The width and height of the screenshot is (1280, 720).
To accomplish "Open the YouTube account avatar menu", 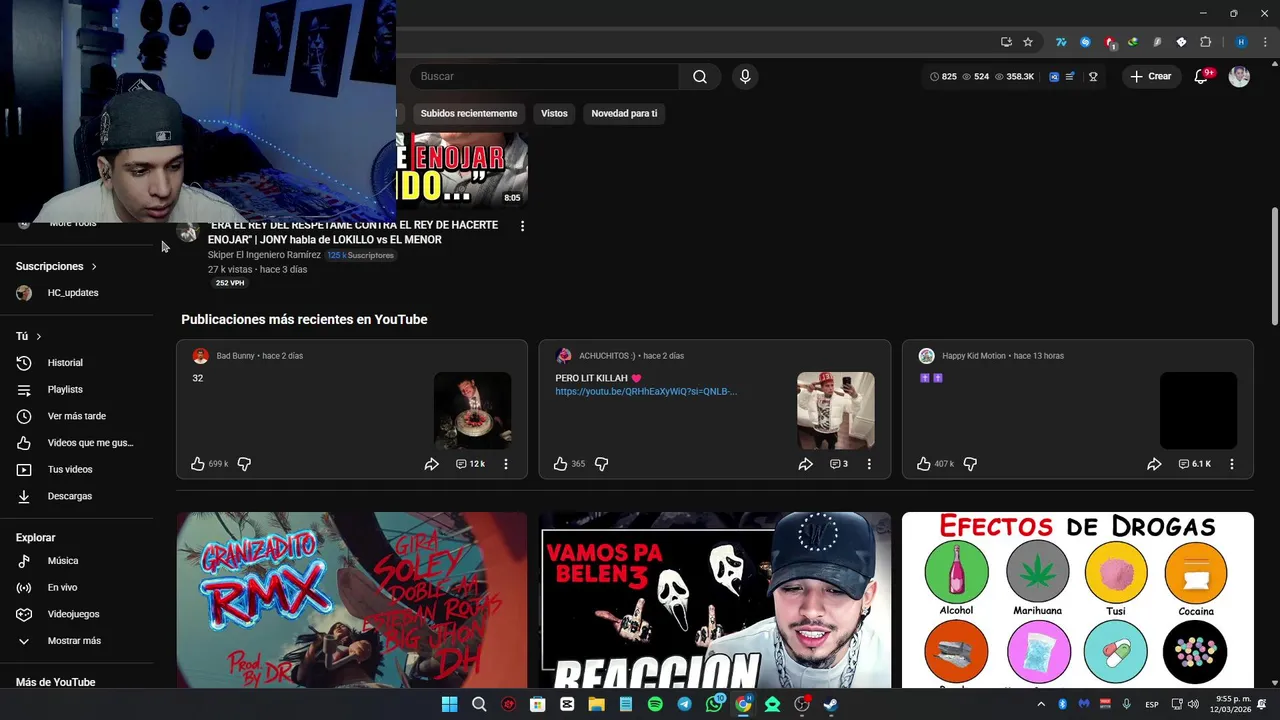I will click(x=1239, y=76).
